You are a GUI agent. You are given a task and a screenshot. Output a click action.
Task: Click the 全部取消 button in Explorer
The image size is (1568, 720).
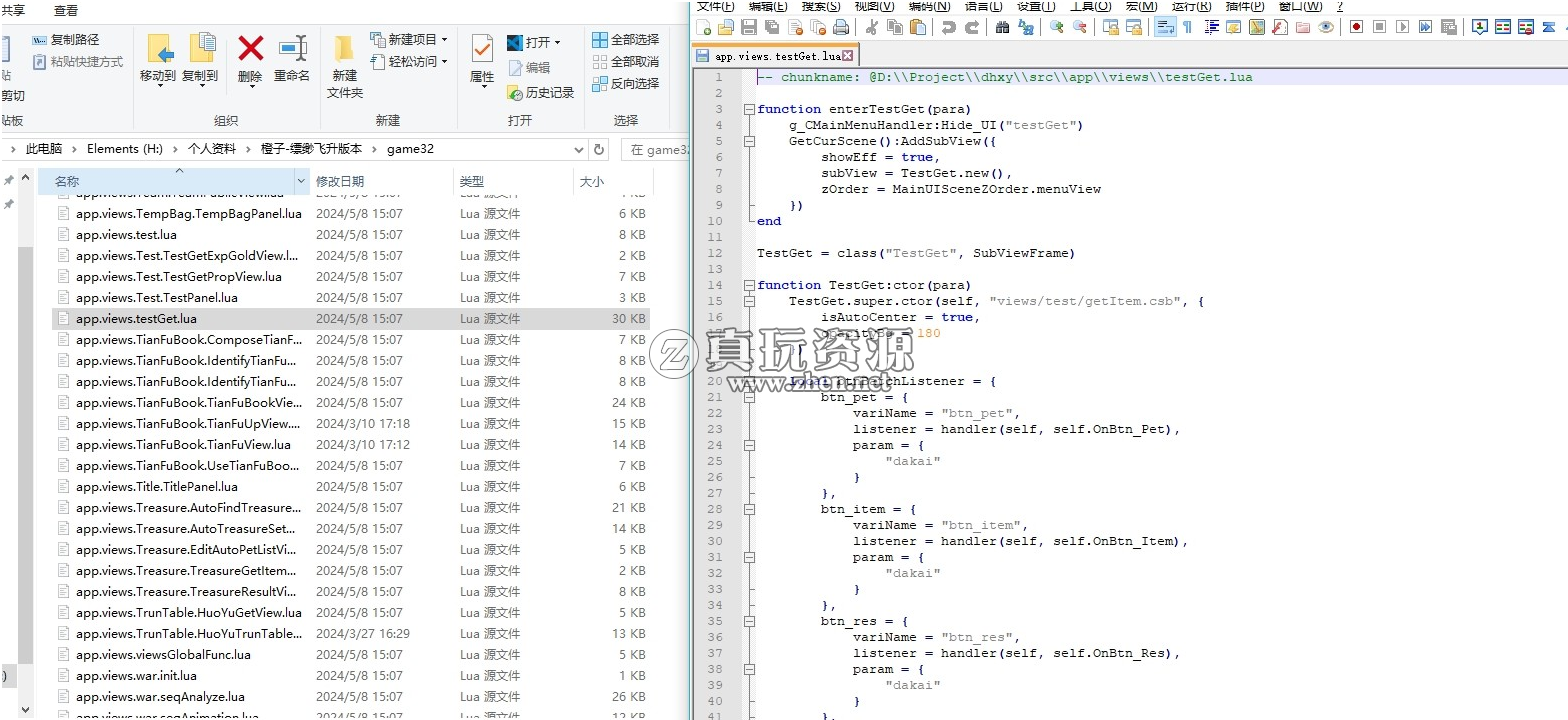coord(626,62)
